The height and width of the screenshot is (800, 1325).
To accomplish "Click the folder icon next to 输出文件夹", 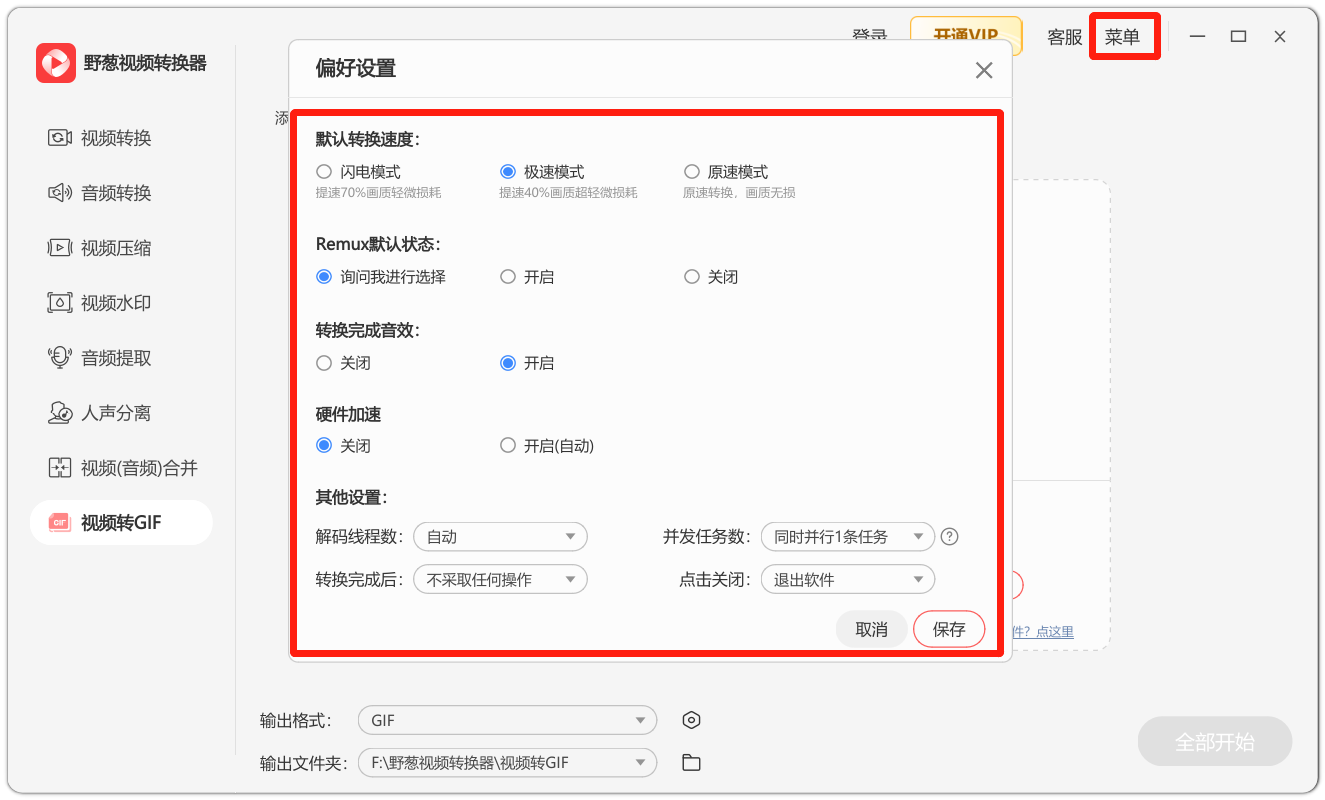I will point(691,763).
